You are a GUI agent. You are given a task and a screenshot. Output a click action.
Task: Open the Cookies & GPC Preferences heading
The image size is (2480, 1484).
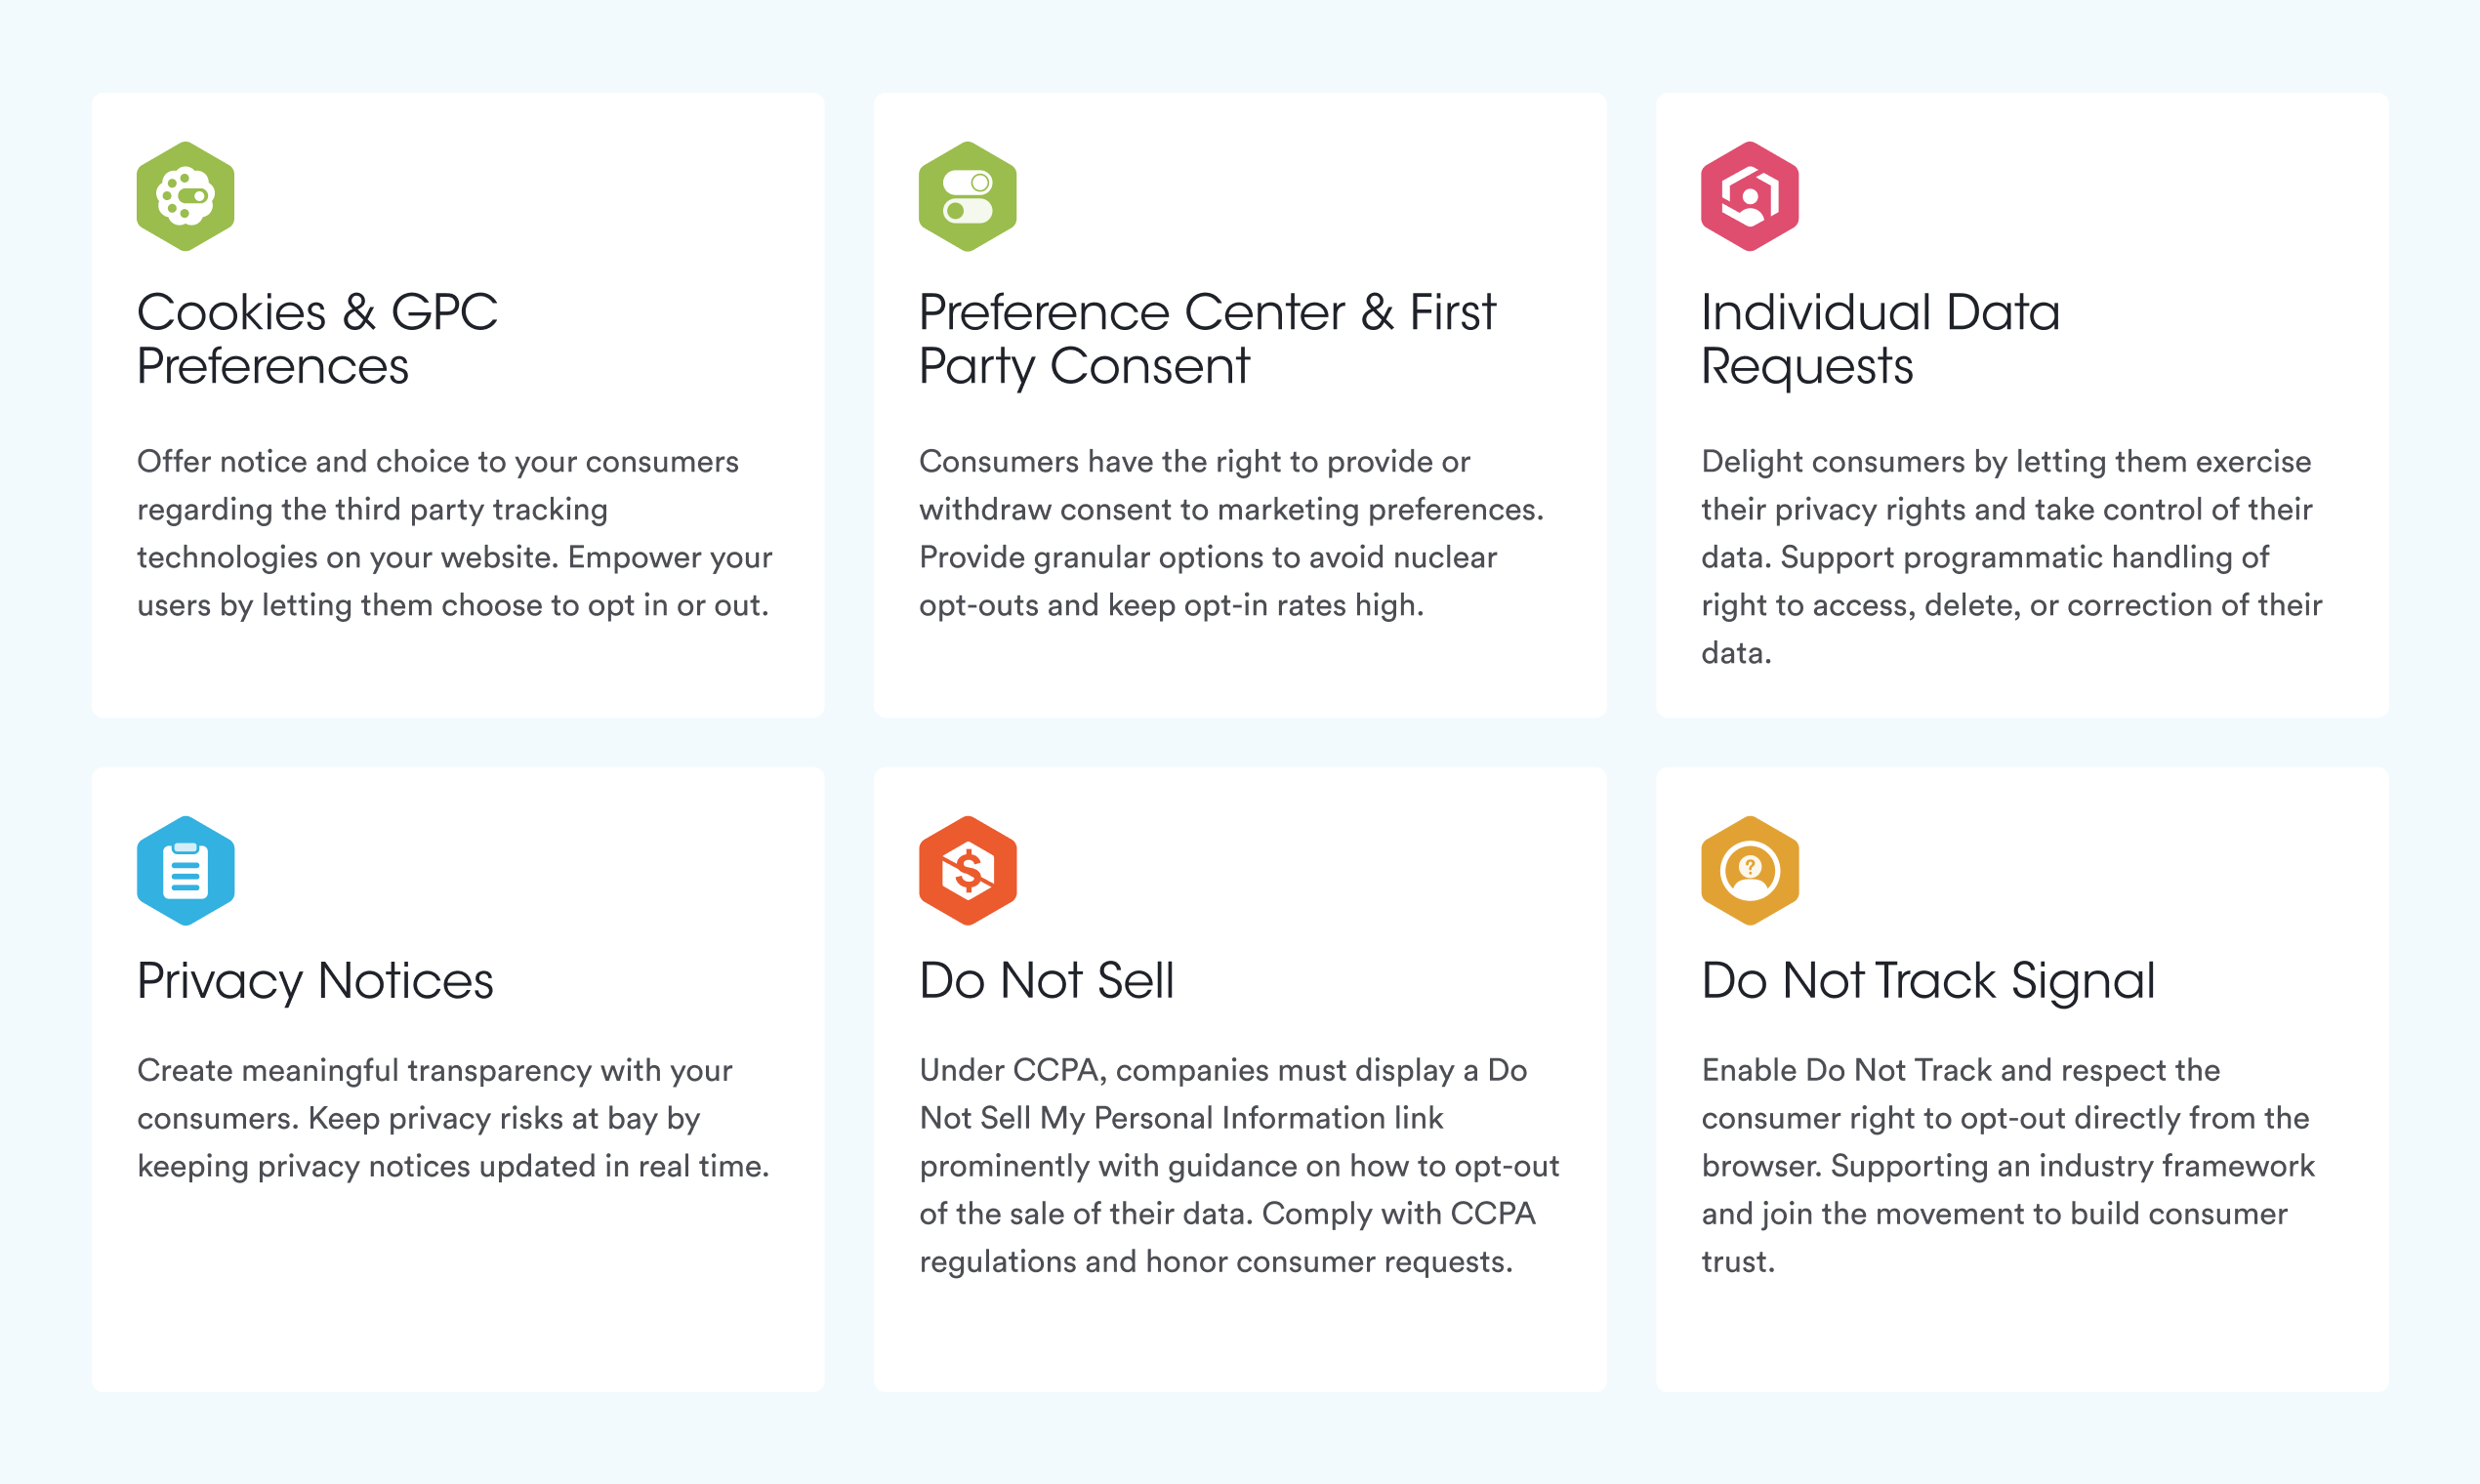tap(317, 338)
